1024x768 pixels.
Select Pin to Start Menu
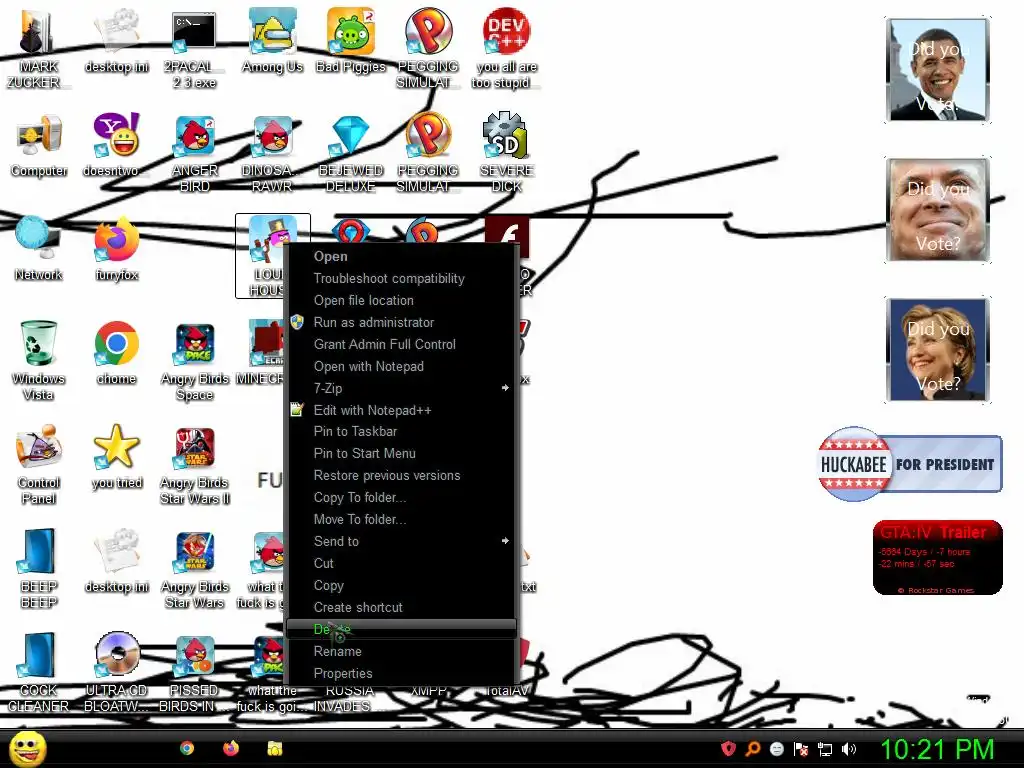402,454
